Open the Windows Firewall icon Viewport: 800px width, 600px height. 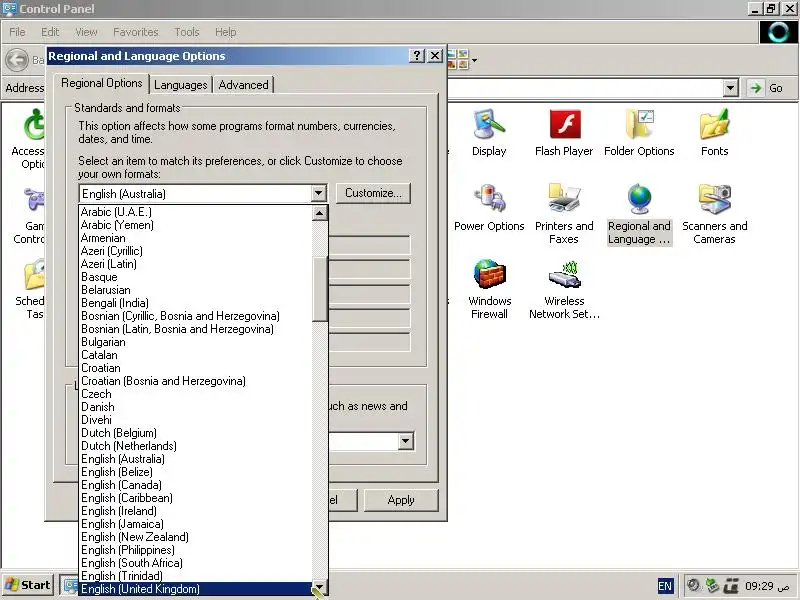point(489,289)
